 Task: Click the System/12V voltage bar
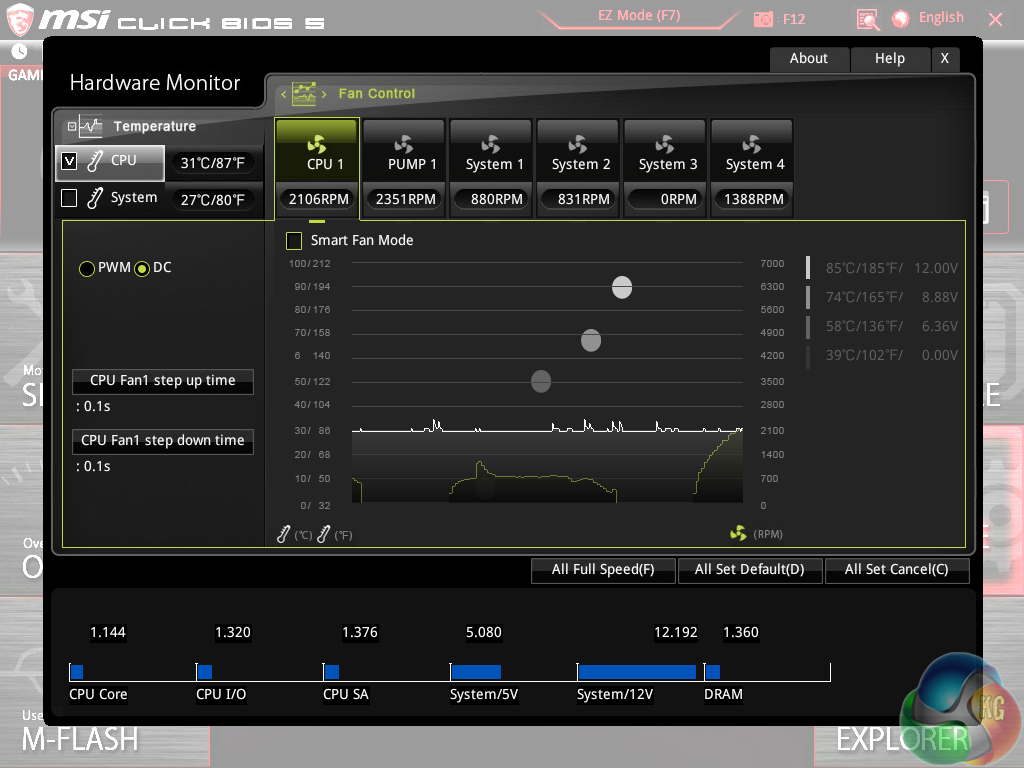point(637,672)
